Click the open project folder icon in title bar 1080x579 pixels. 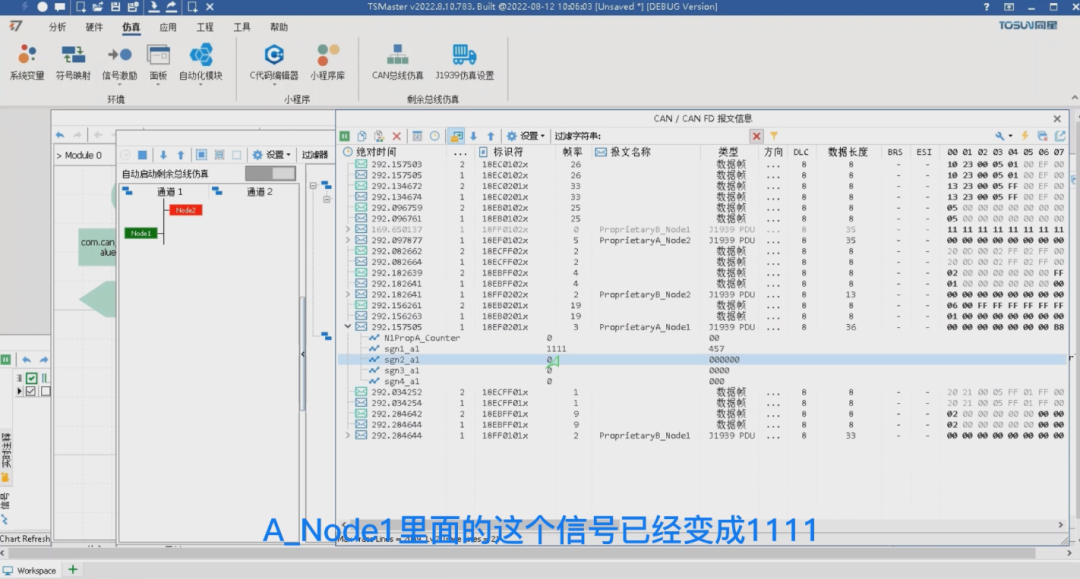pos(98,6)
